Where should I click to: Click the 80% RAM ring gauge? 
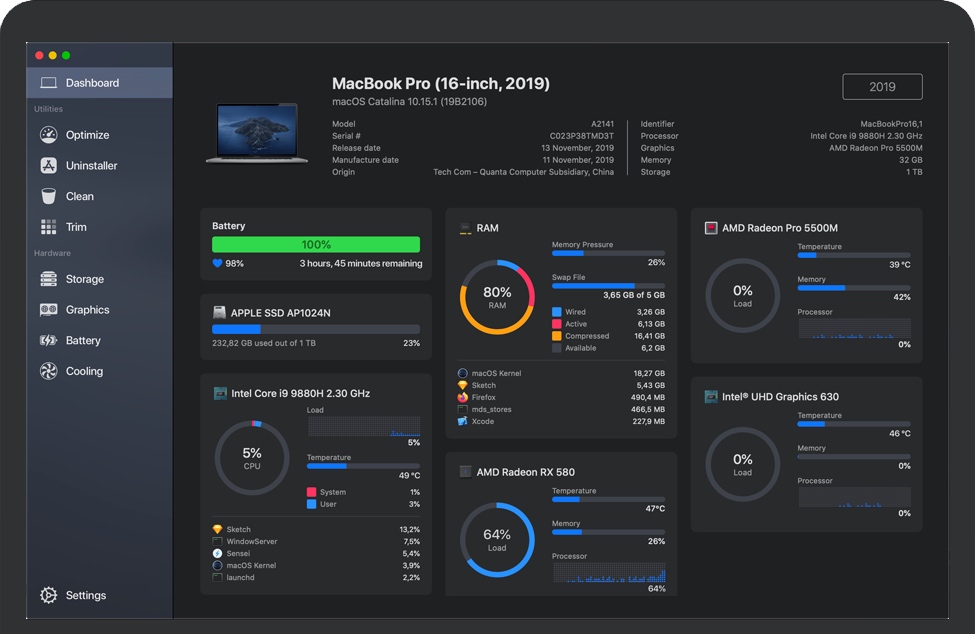[x=497, y=297]
